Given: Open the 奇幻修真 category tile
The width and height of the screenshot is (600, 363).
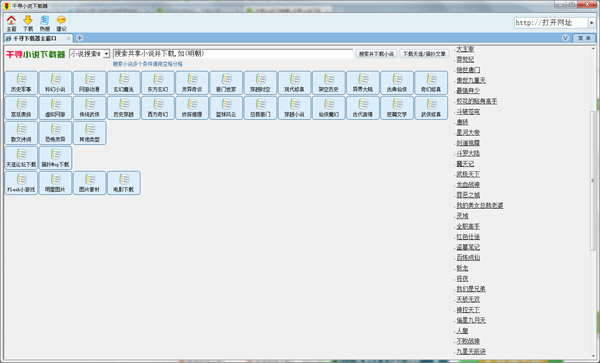Looking at the screenshot, I should 431,83.
